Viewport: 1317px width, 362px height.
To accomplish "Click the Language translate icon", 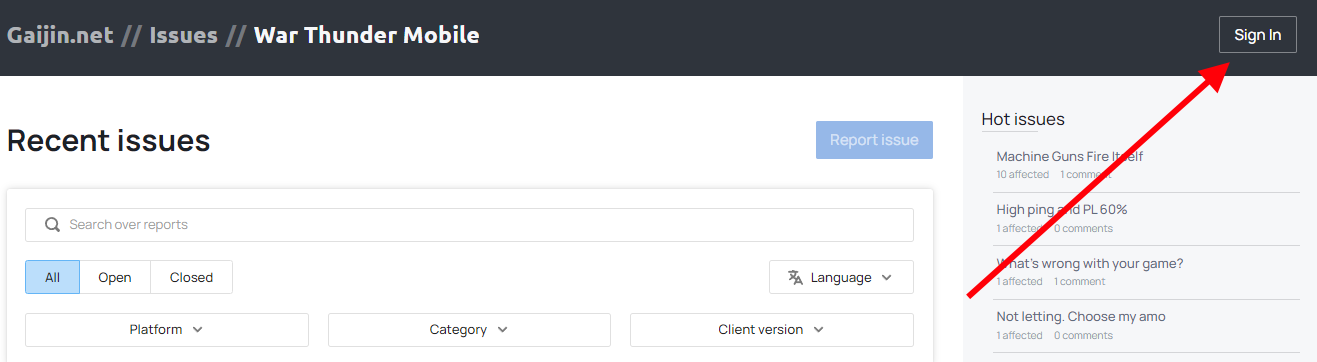I will point(795,277).
